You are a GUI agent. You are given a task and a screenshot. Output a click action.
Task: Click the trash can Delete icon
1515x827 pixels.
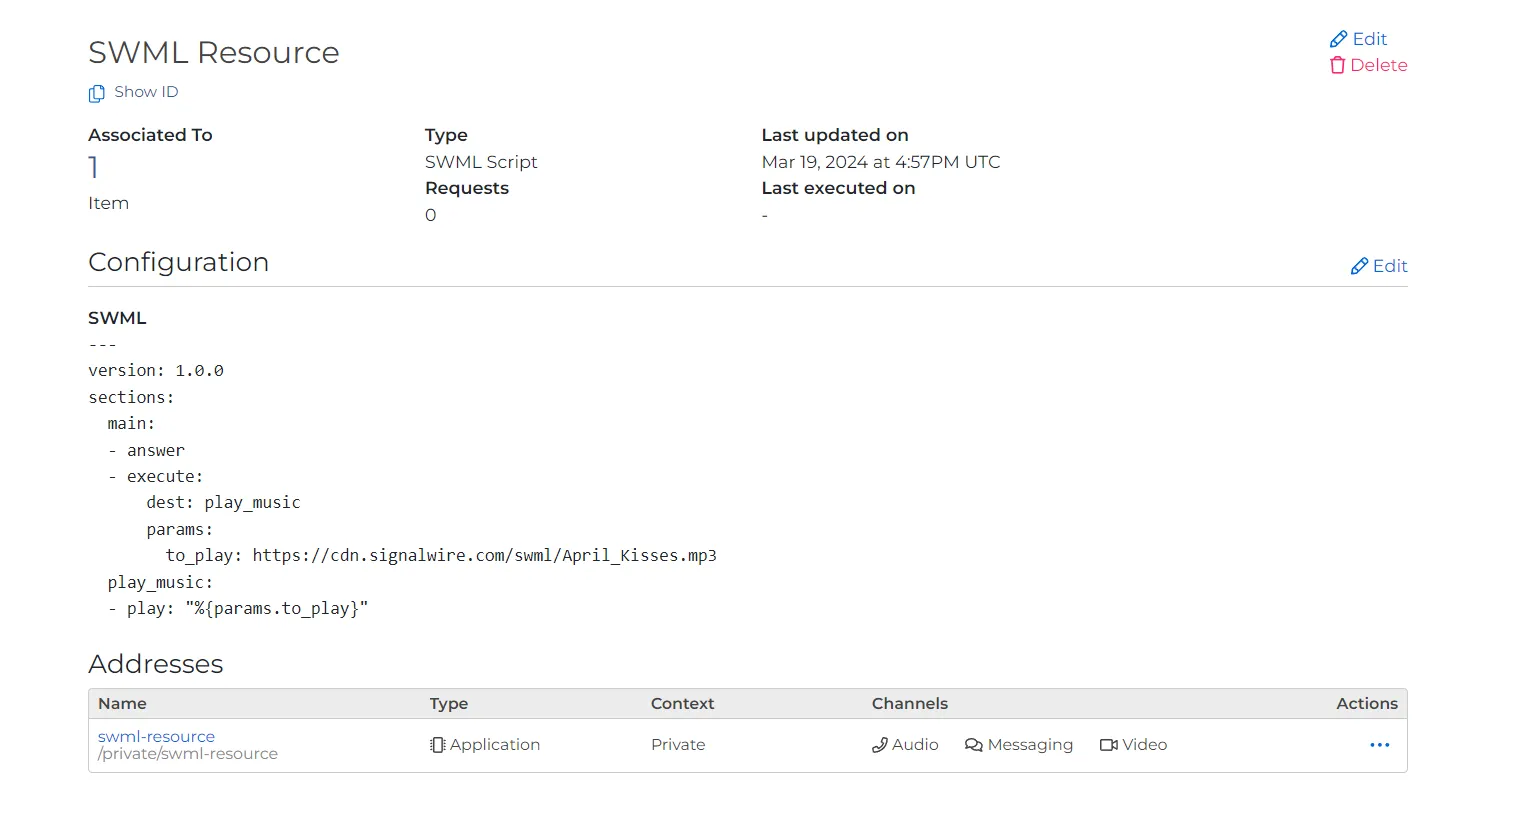pyautogui.click(x=1337, y=66)
